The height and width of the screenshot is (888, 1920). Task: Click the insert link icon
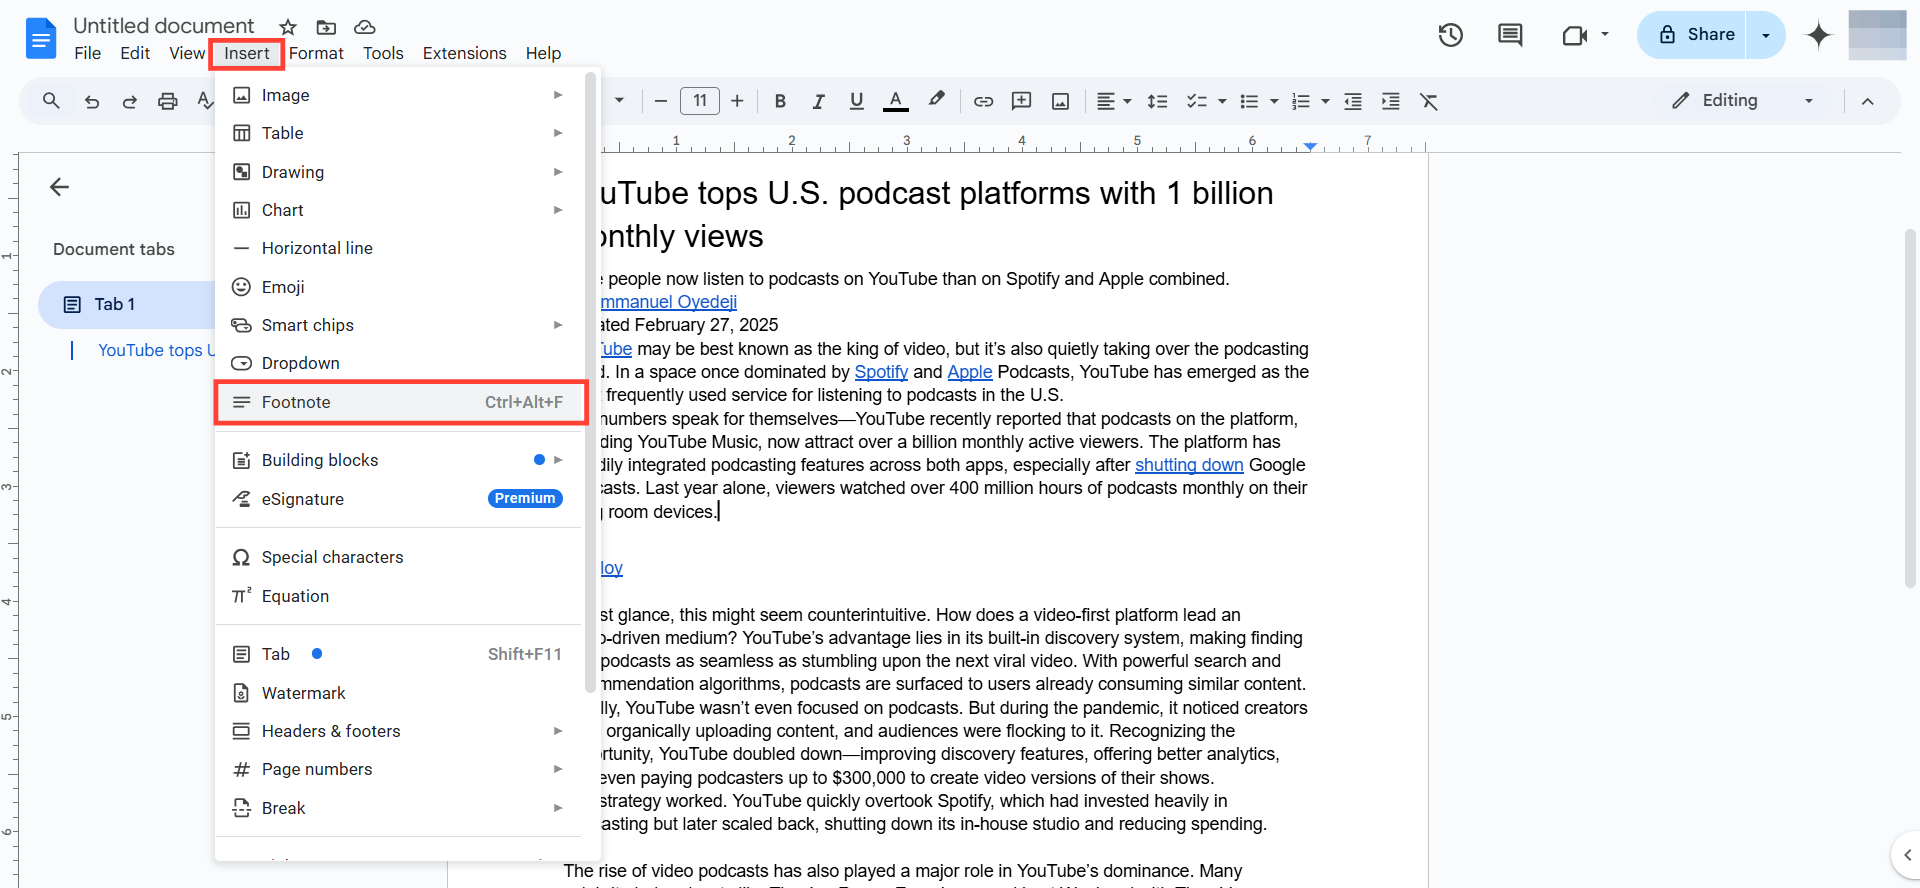[x=983, y=101]
